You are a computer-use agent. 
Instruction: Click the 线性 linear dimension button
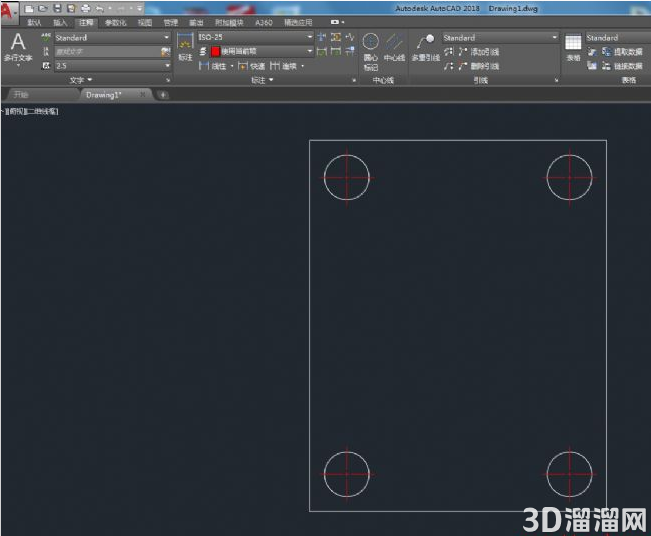coord(213,66)
